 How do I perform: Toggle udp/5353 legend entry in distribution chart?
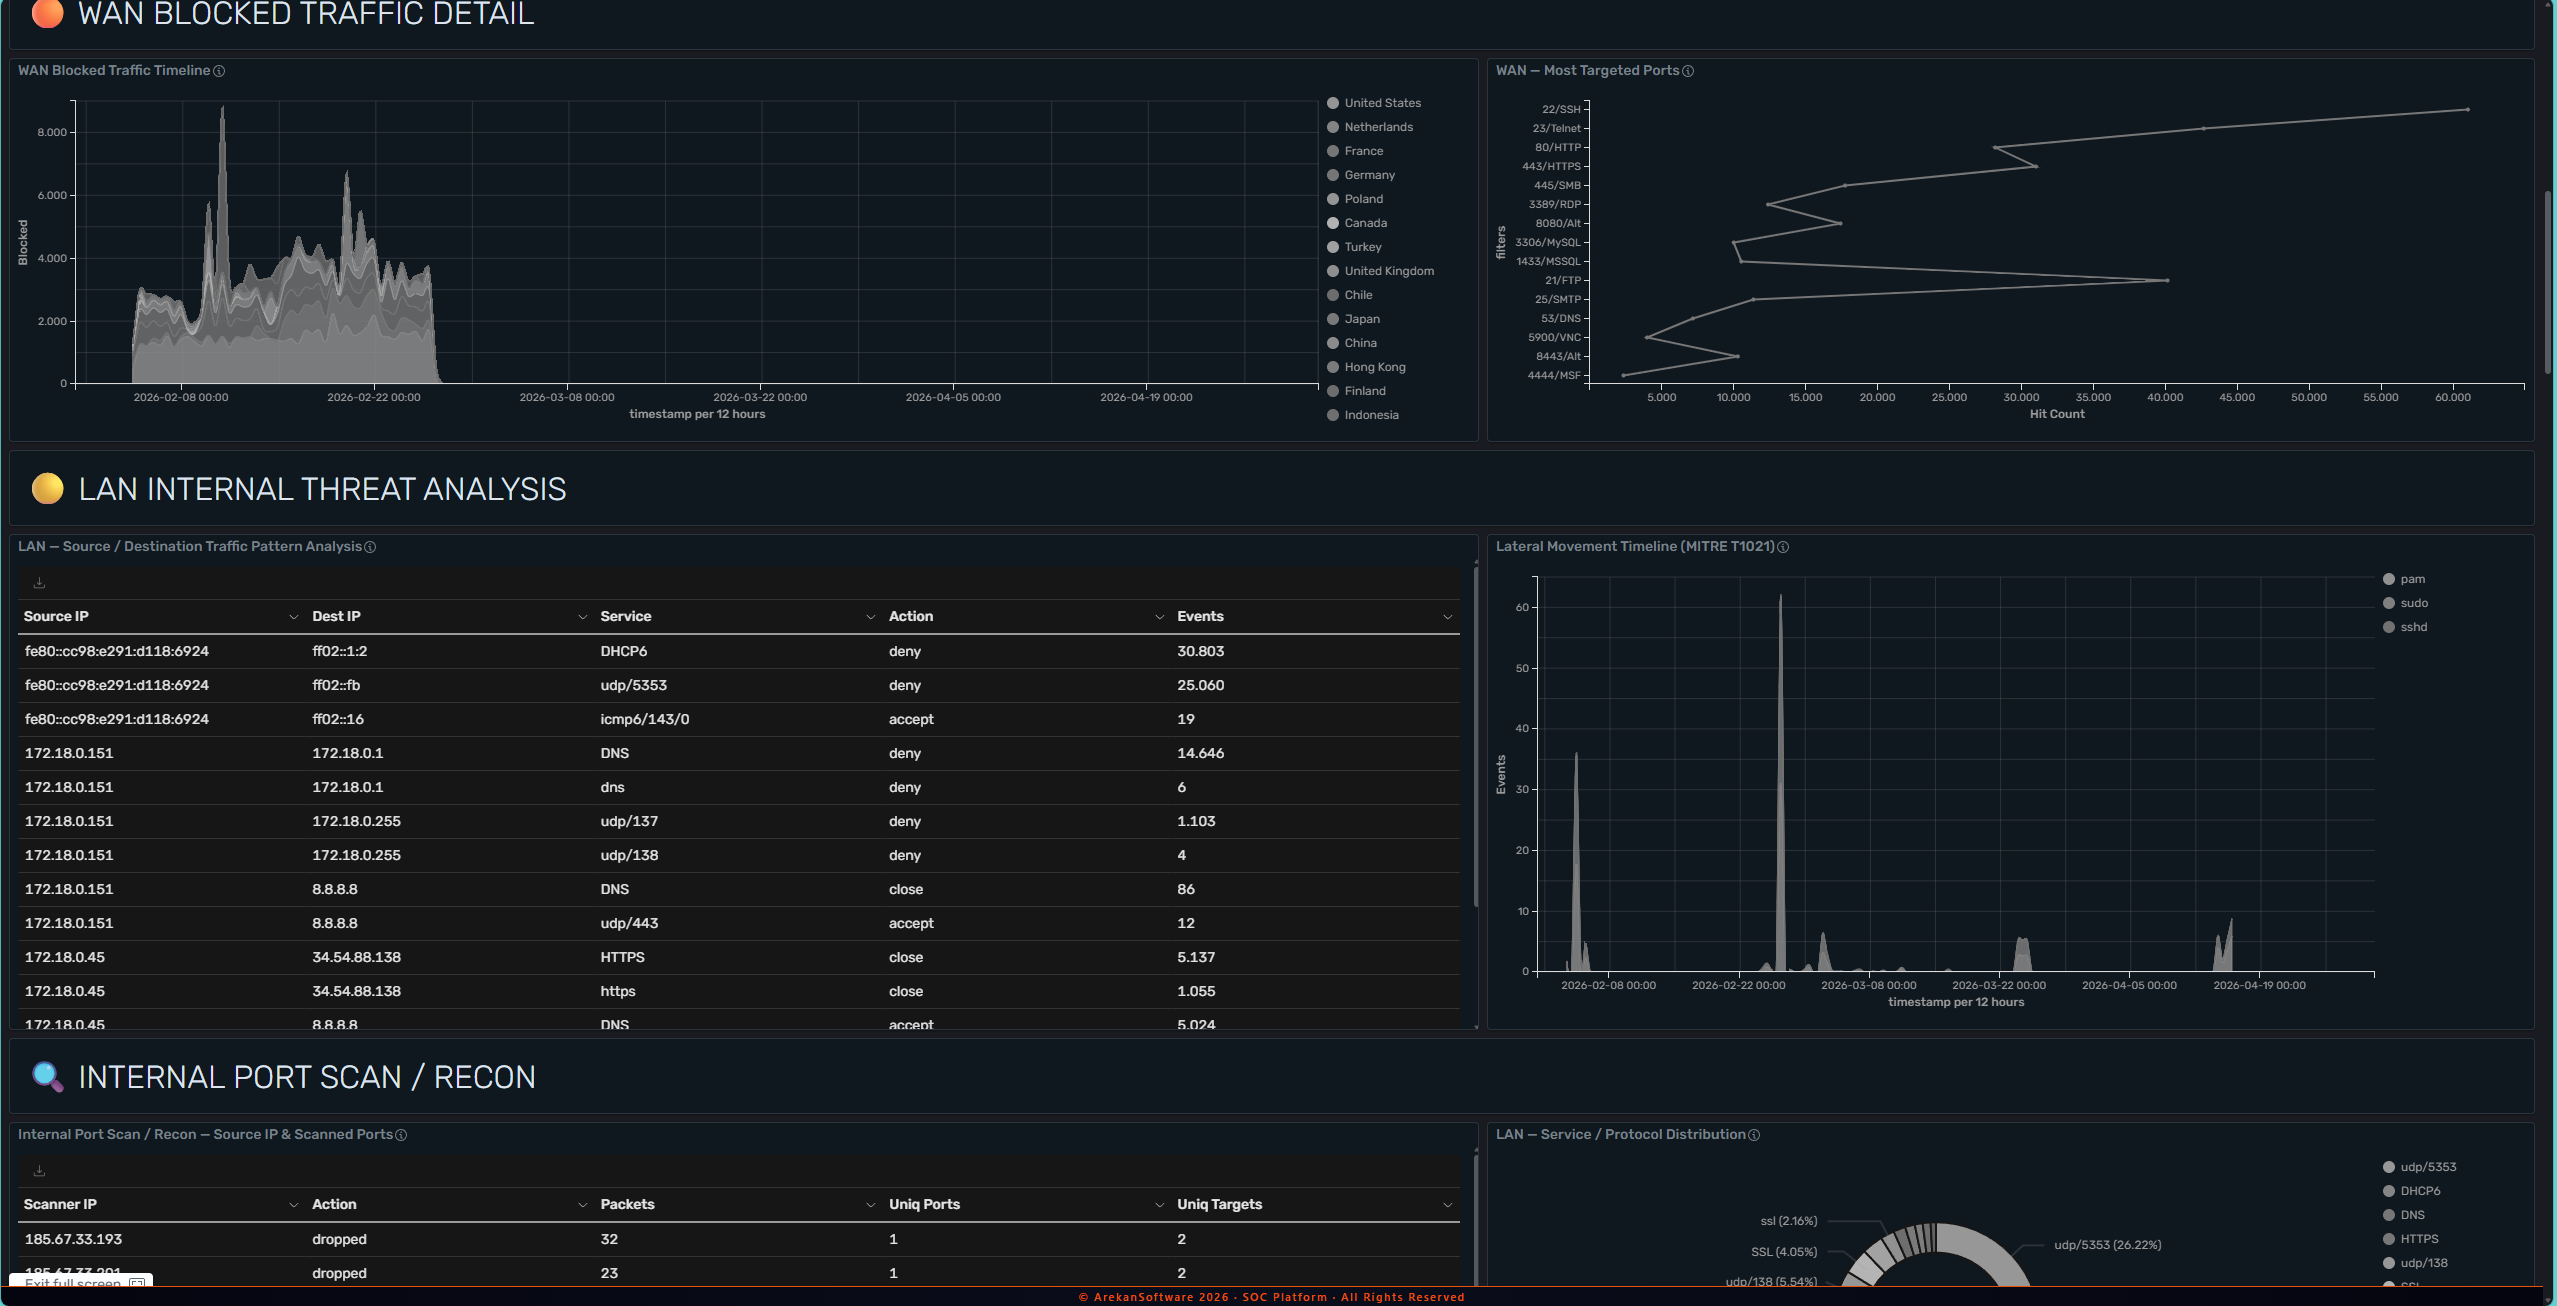coord(2419,1167)
